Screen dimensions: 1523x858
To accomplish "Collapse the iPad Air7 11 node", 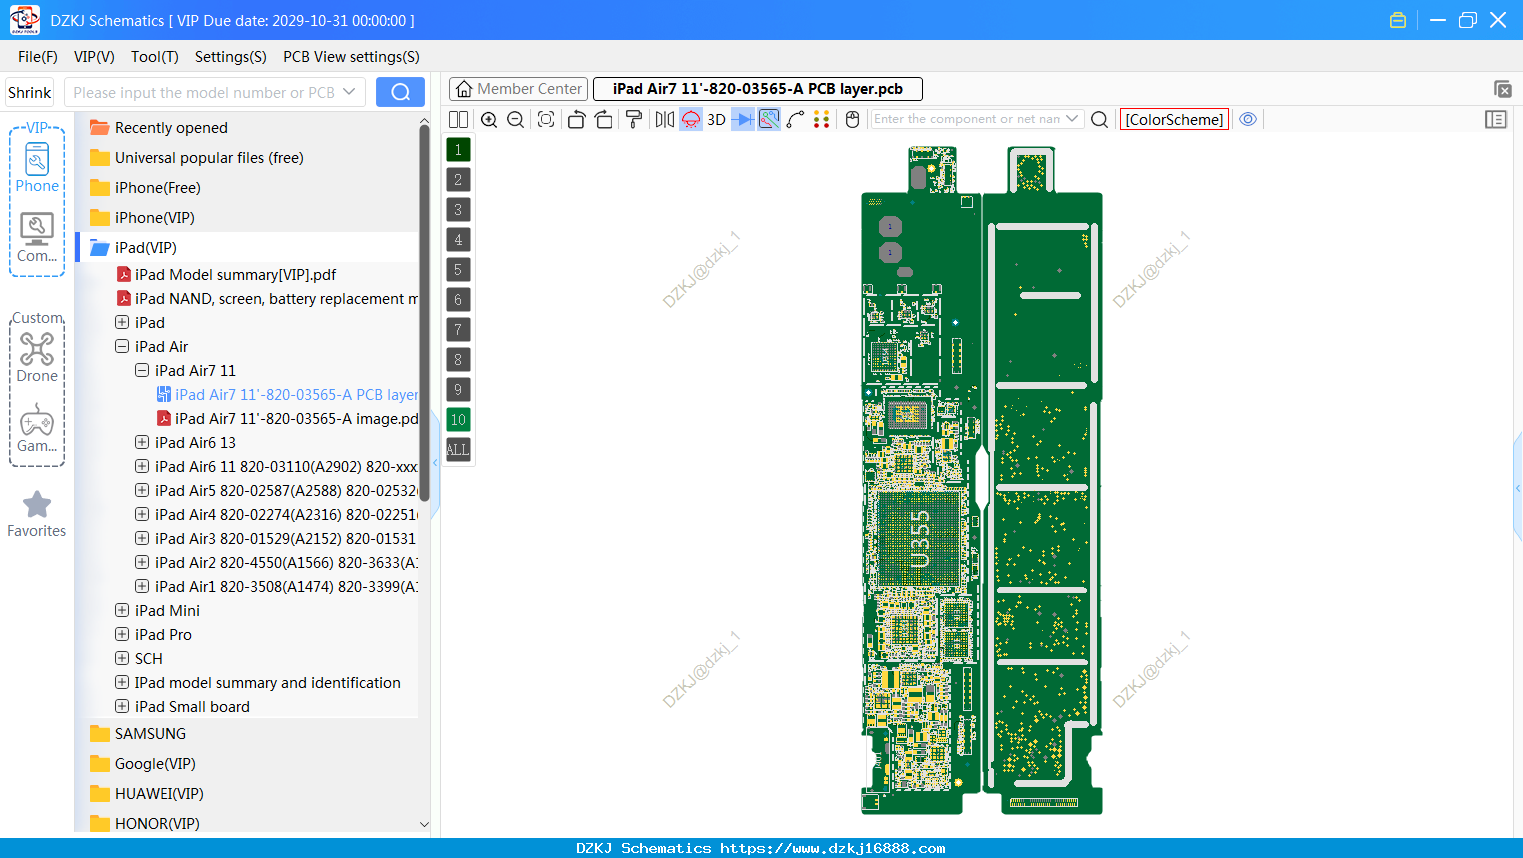I will point(142,370).
